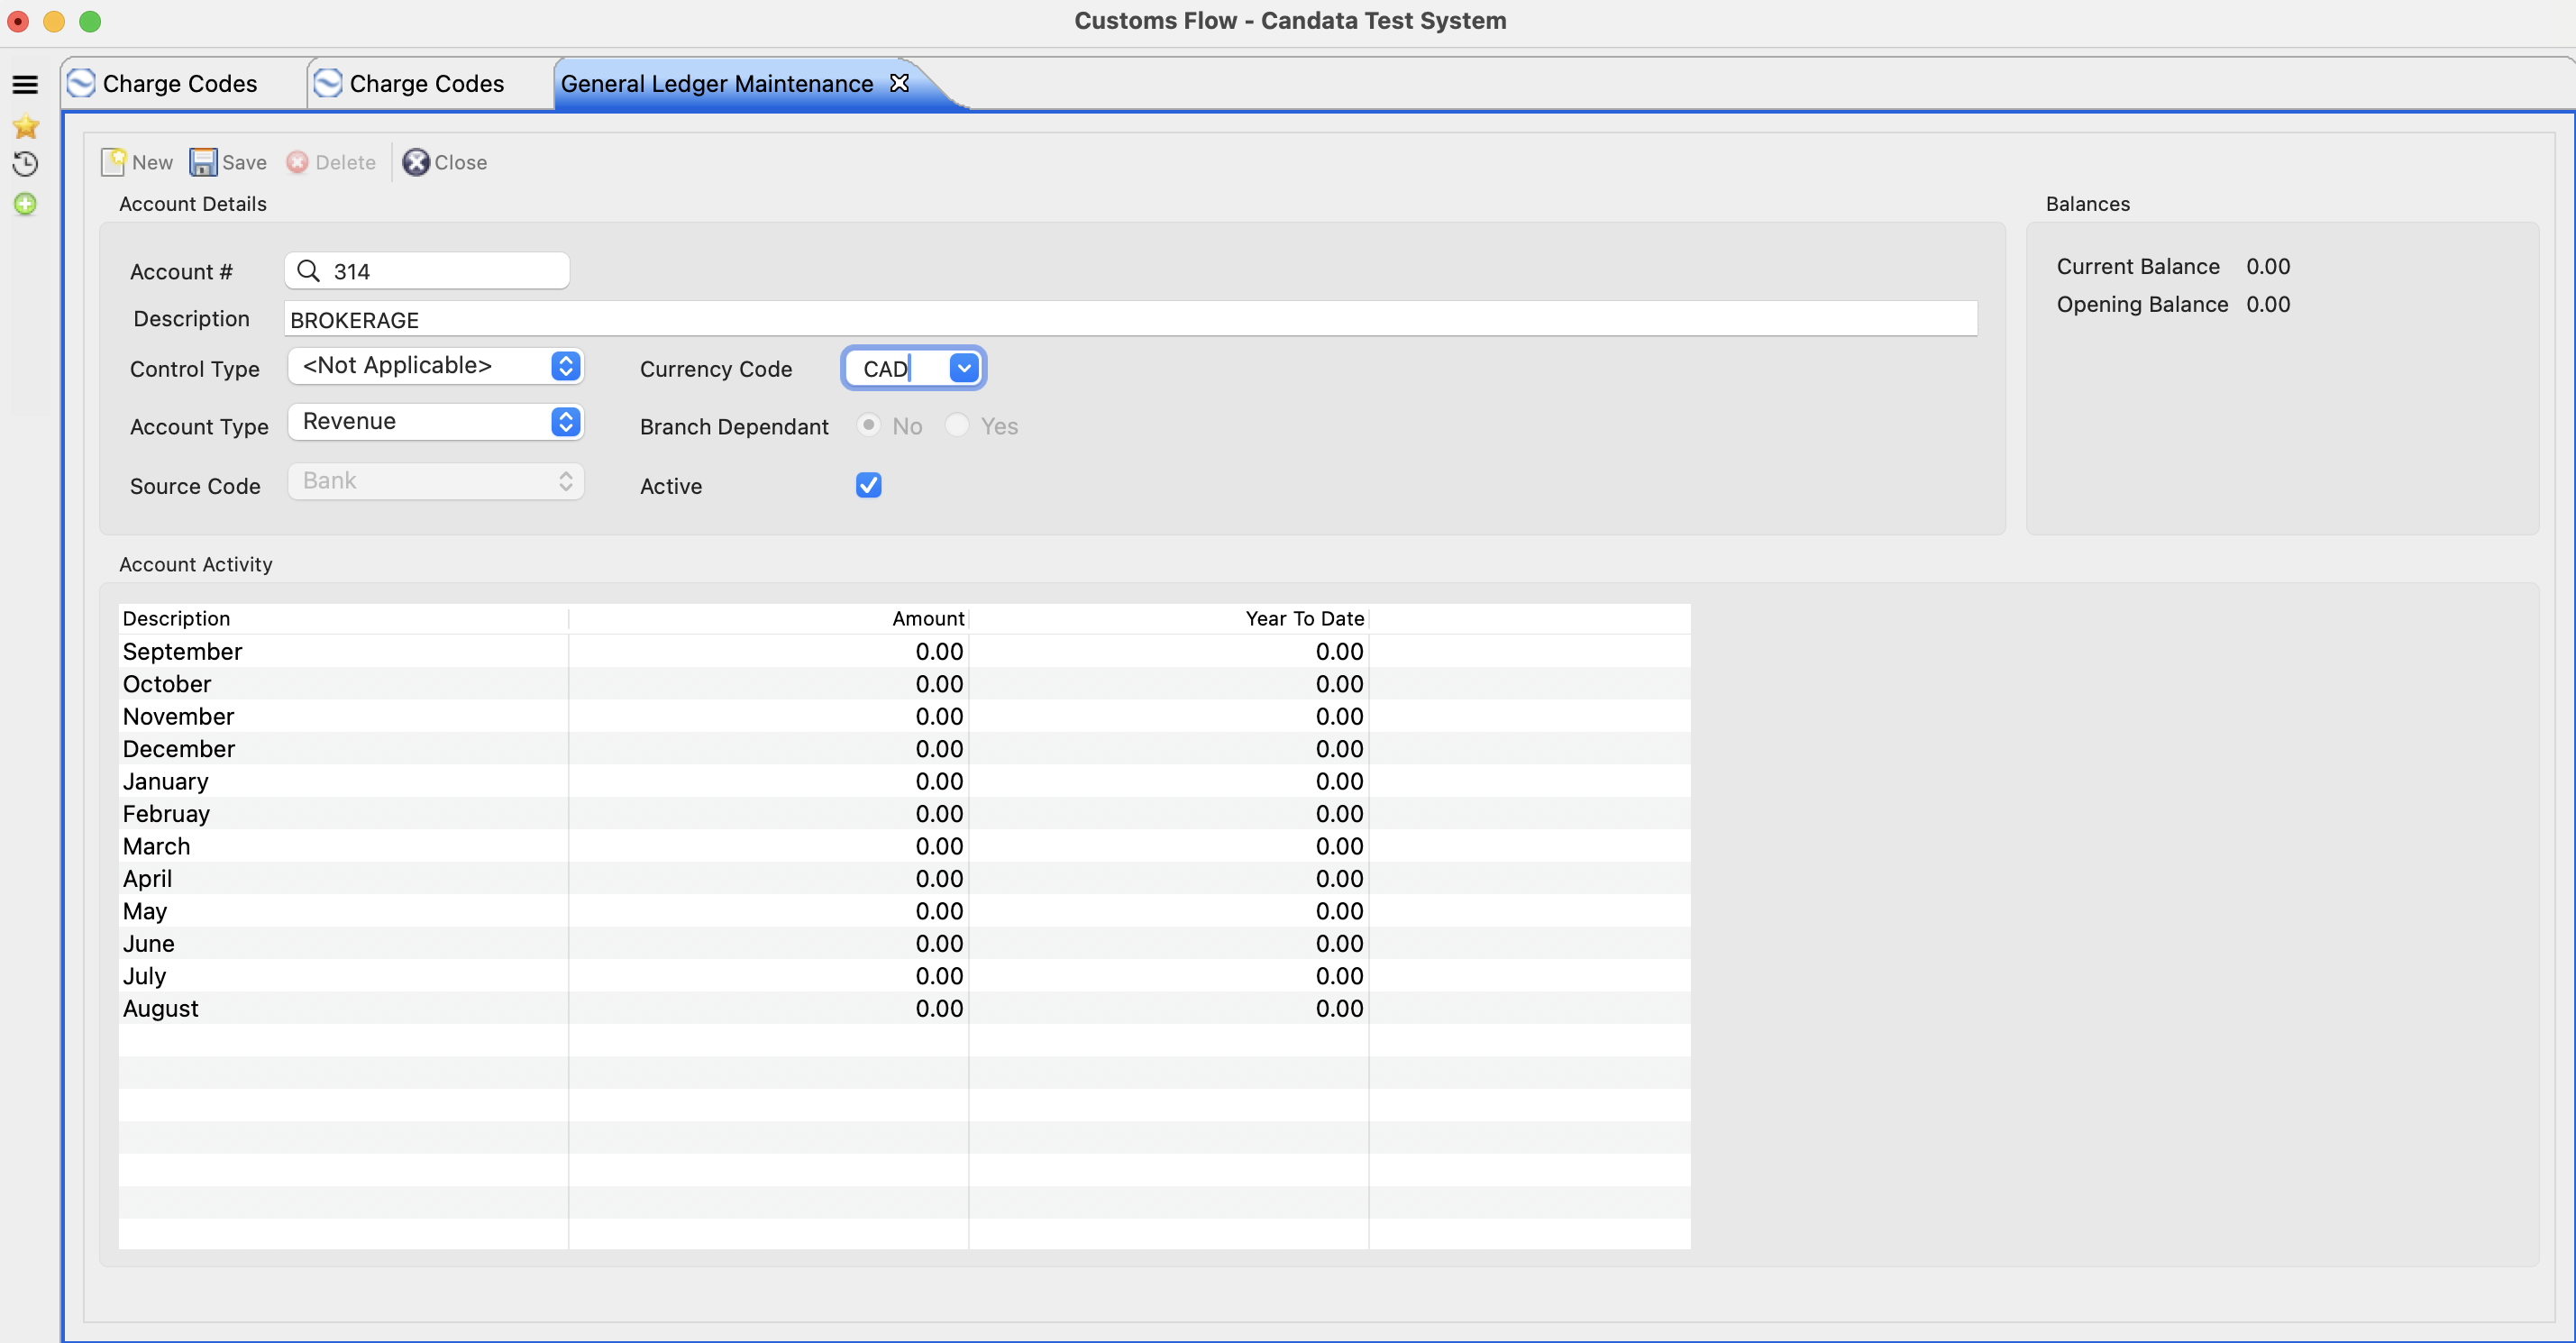
Task: Click the Save floppy disk icon
Action: 203,162
